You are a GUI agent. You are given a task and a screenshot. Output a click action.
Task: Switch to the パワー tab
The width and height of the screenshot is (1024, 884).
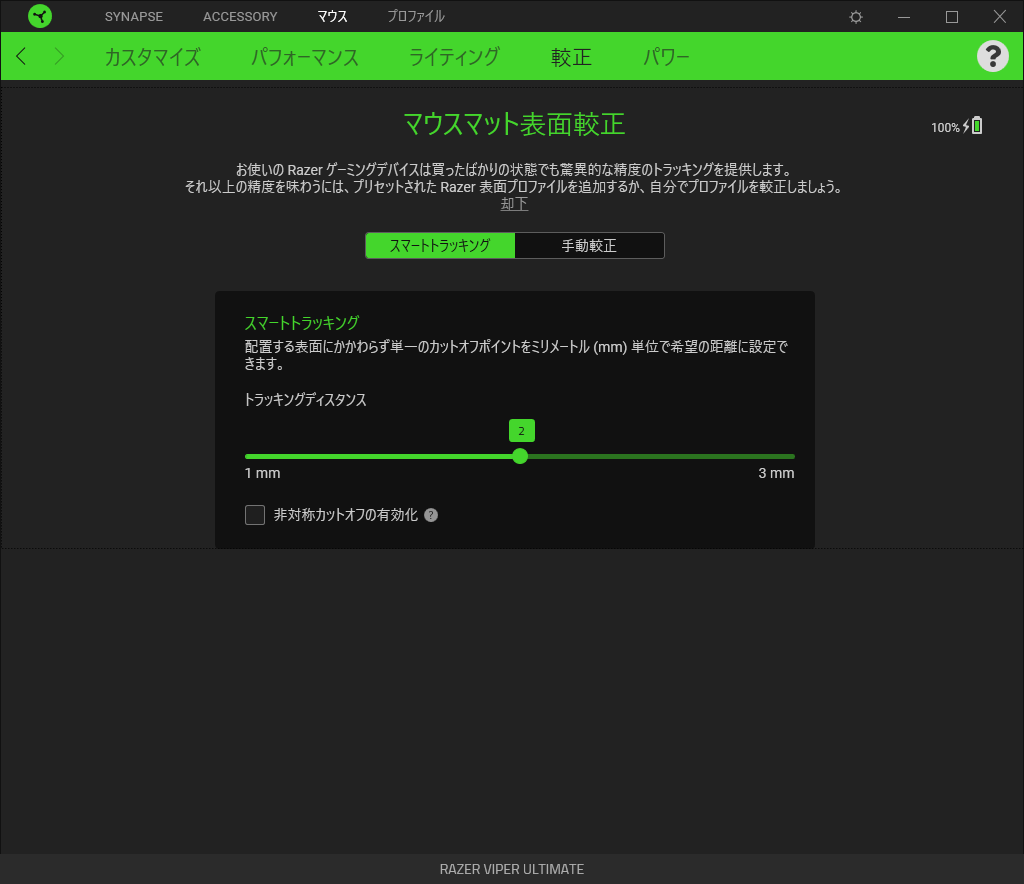(666, 57)
